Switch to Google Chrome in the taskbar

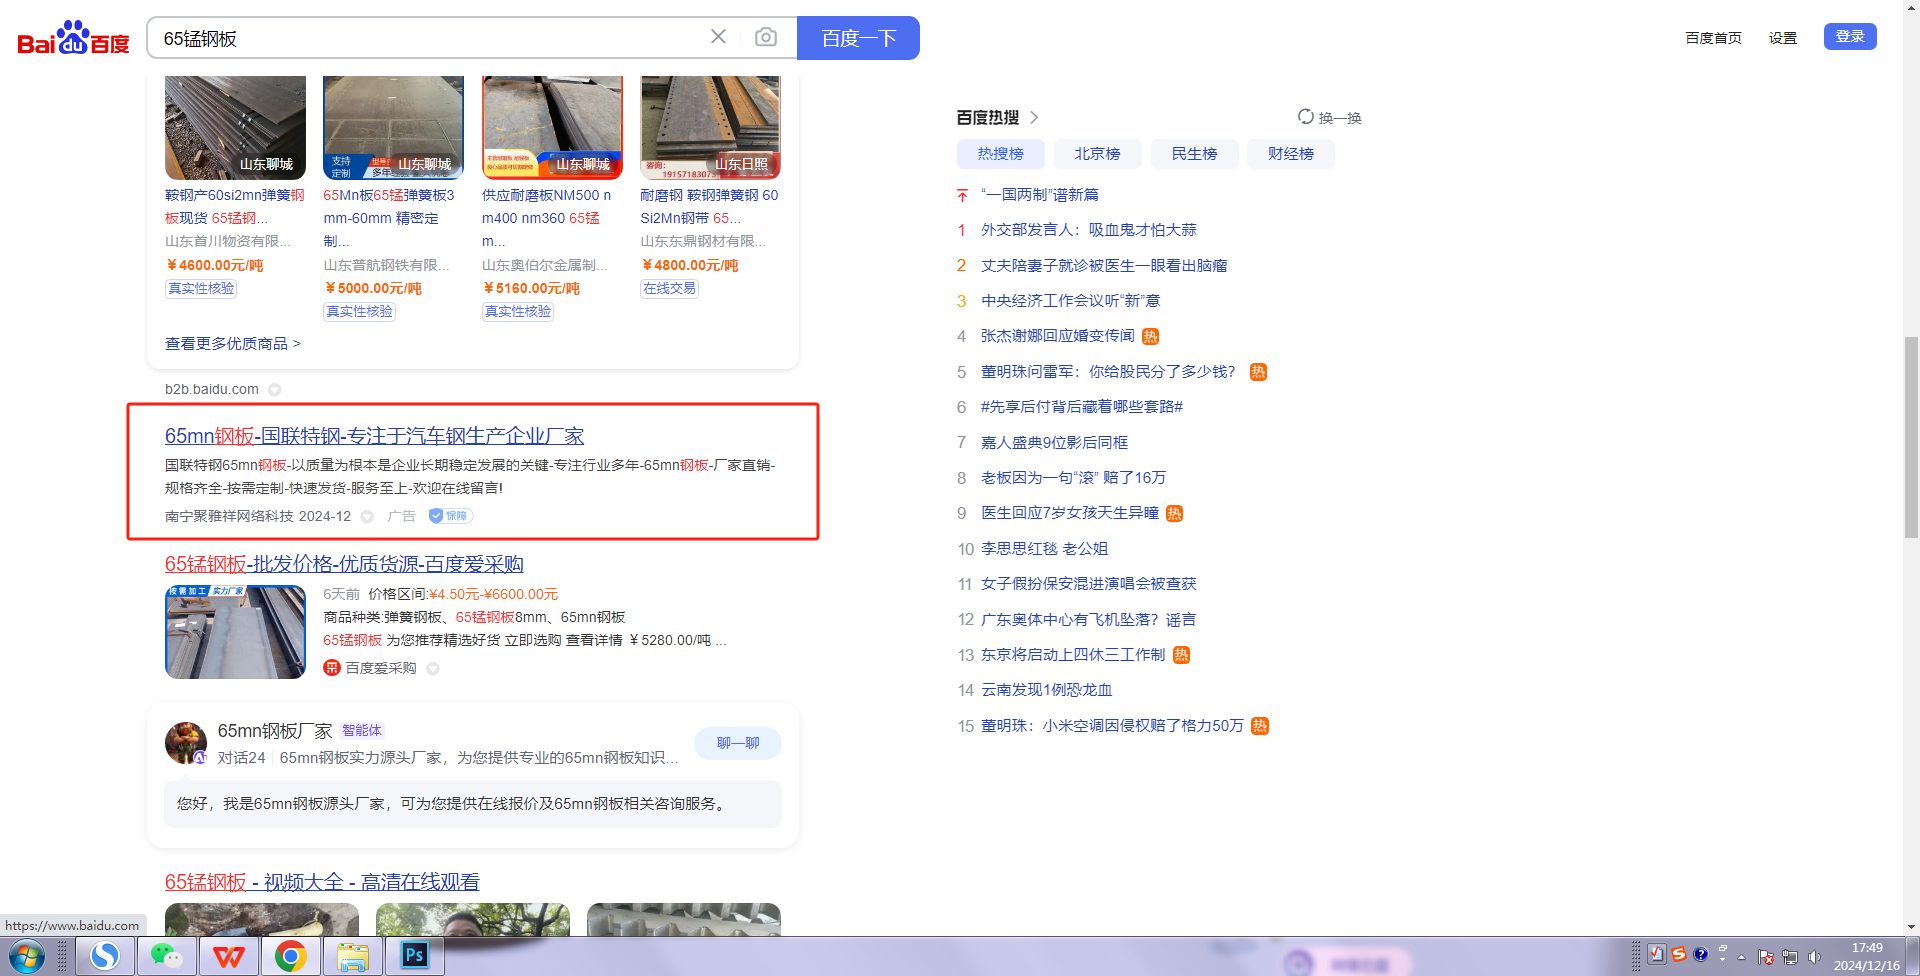point(291,957)
